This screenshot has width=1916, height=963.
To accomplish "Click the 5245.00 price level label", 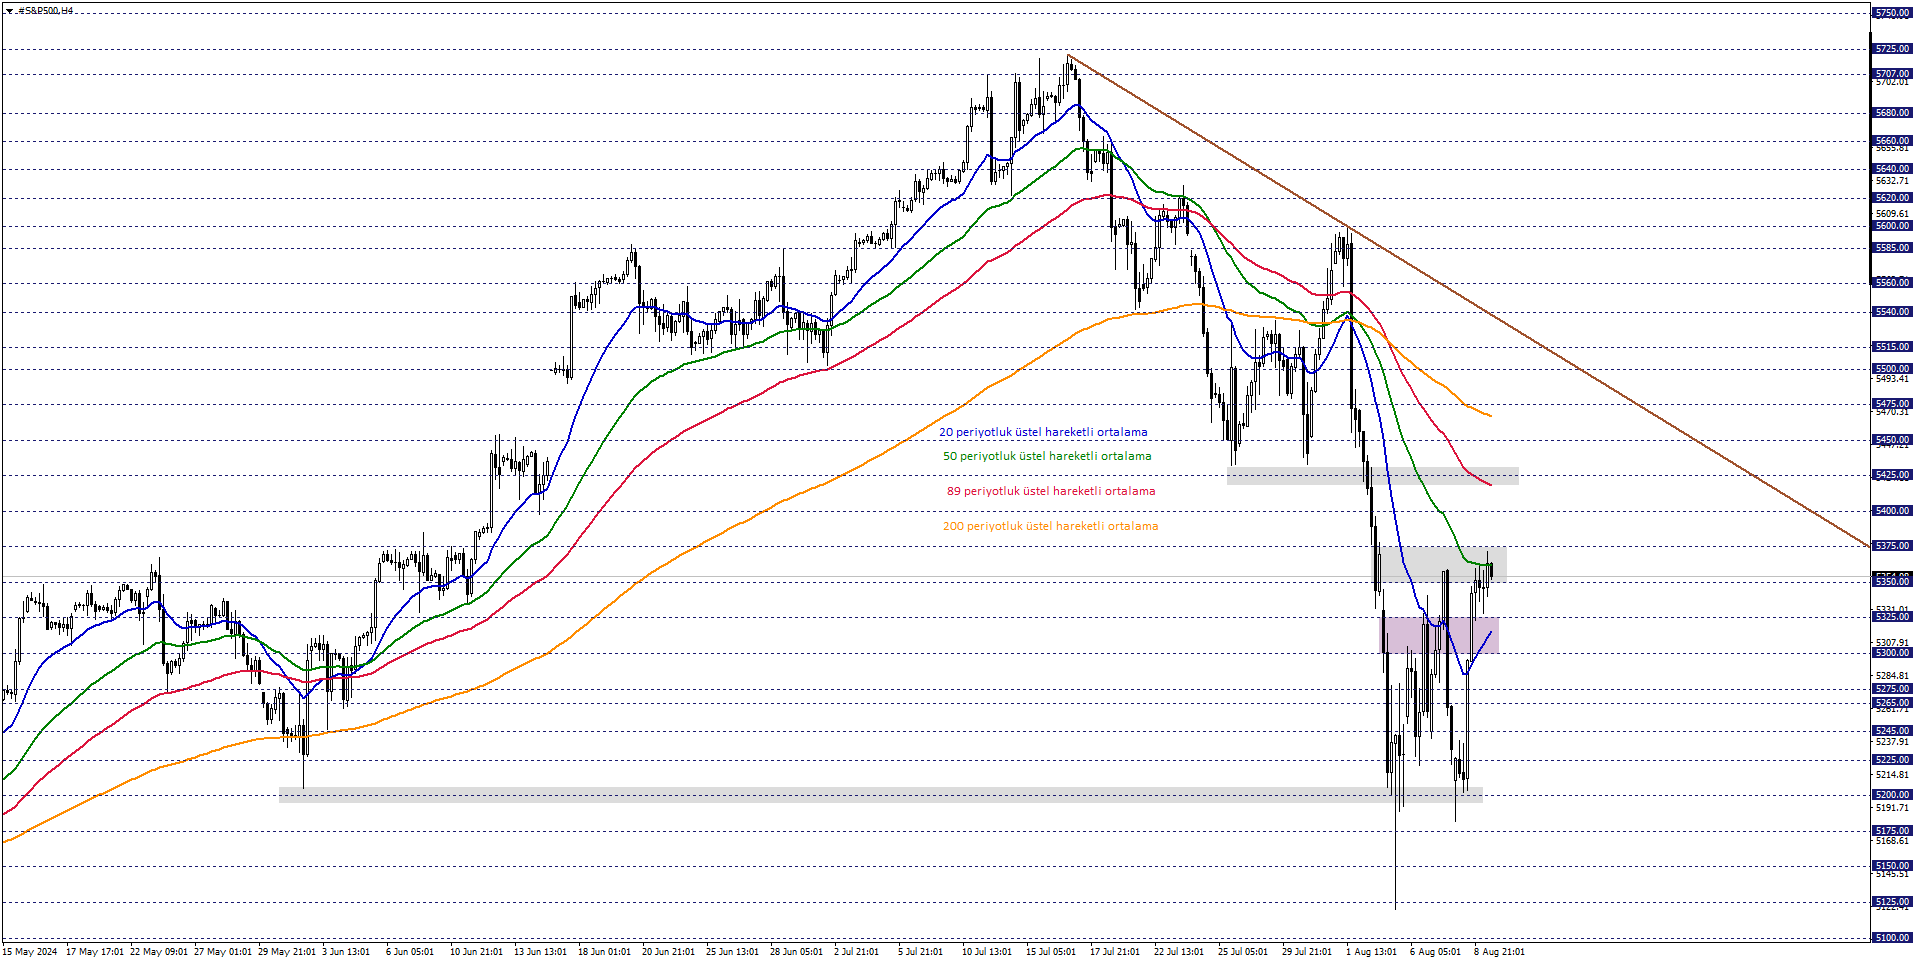I will point(1892,731).
